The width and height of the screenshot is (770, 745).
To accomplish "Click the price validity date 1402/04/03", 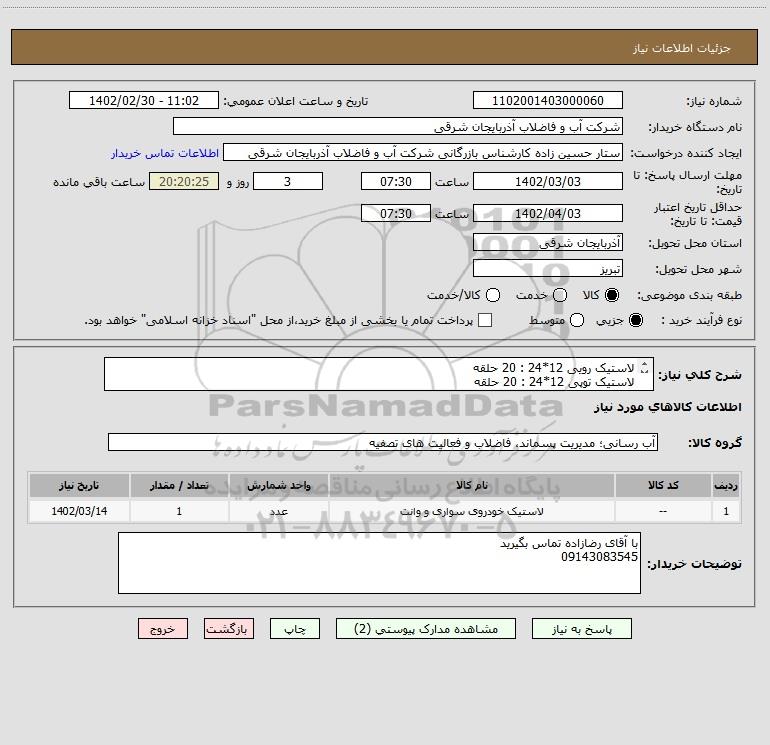I will point(548,213).
